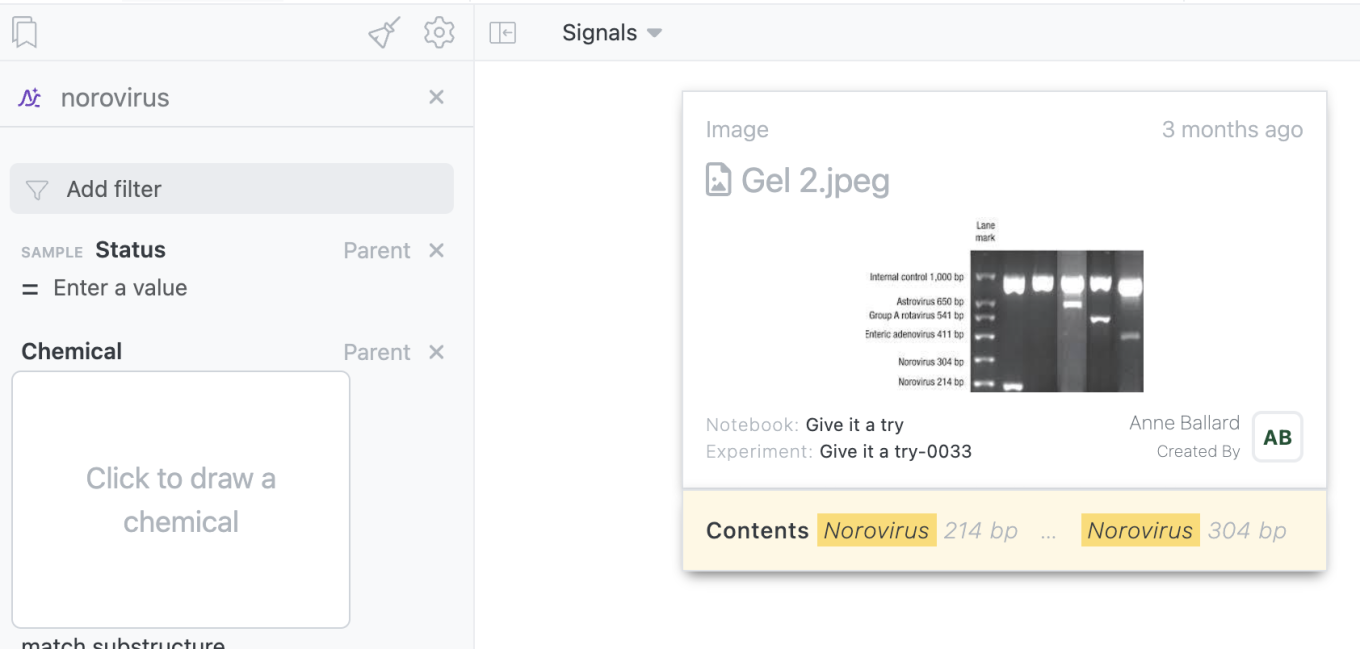This screenshot has height=649, width=1360.
Task: Open Parent dropdown for Status filter
Action: coord(376,250)
